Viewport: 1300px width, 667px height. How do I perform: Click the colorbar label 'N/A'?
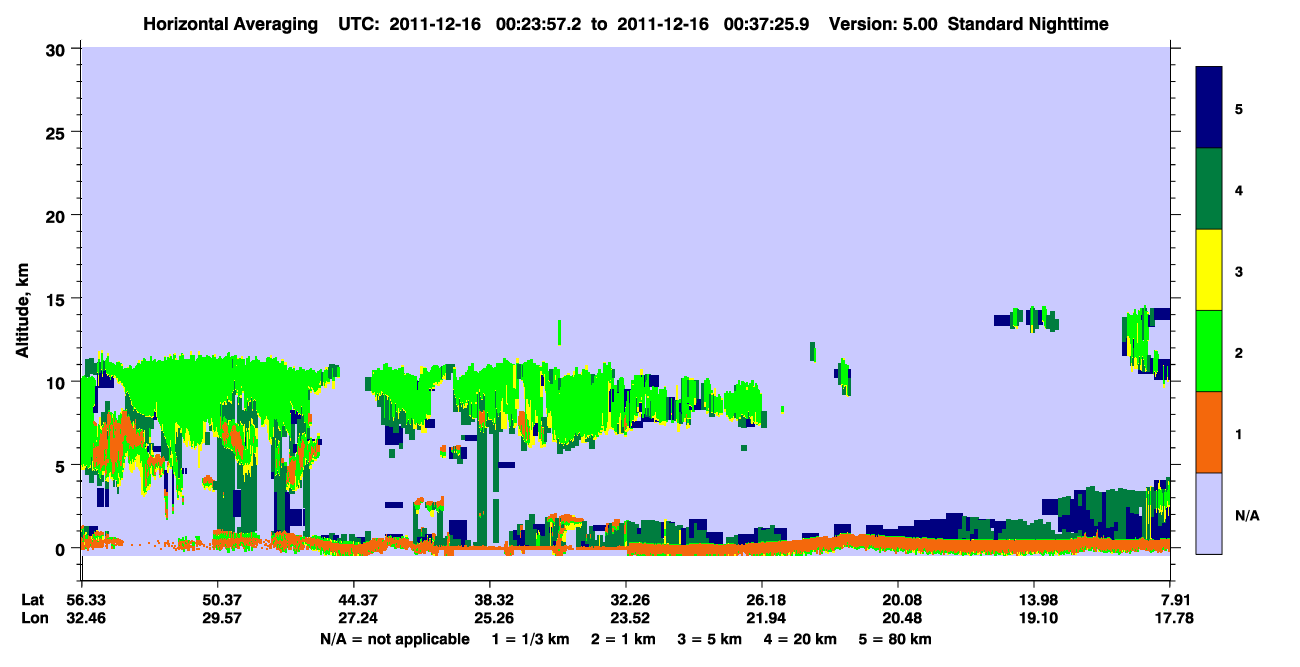point(1246,515)
